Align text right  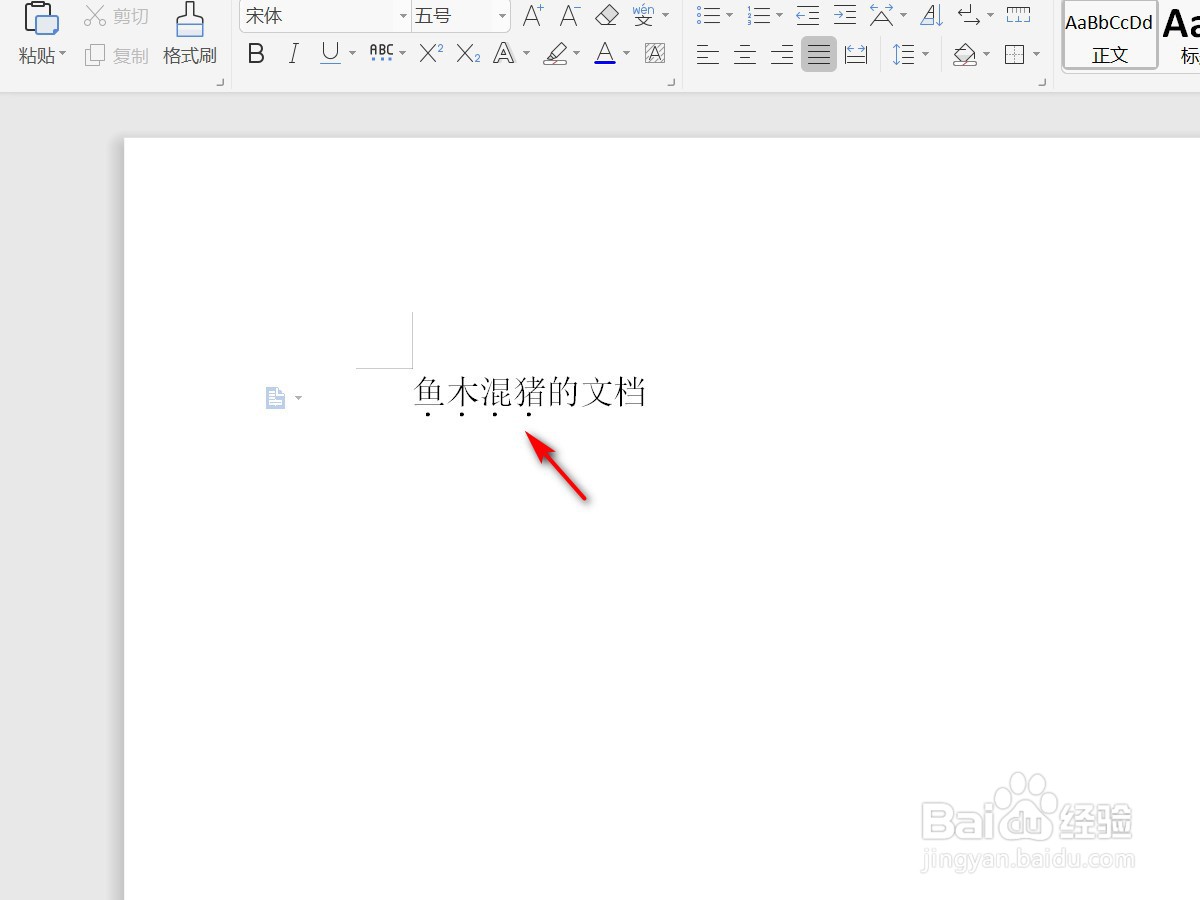point(782,54)
